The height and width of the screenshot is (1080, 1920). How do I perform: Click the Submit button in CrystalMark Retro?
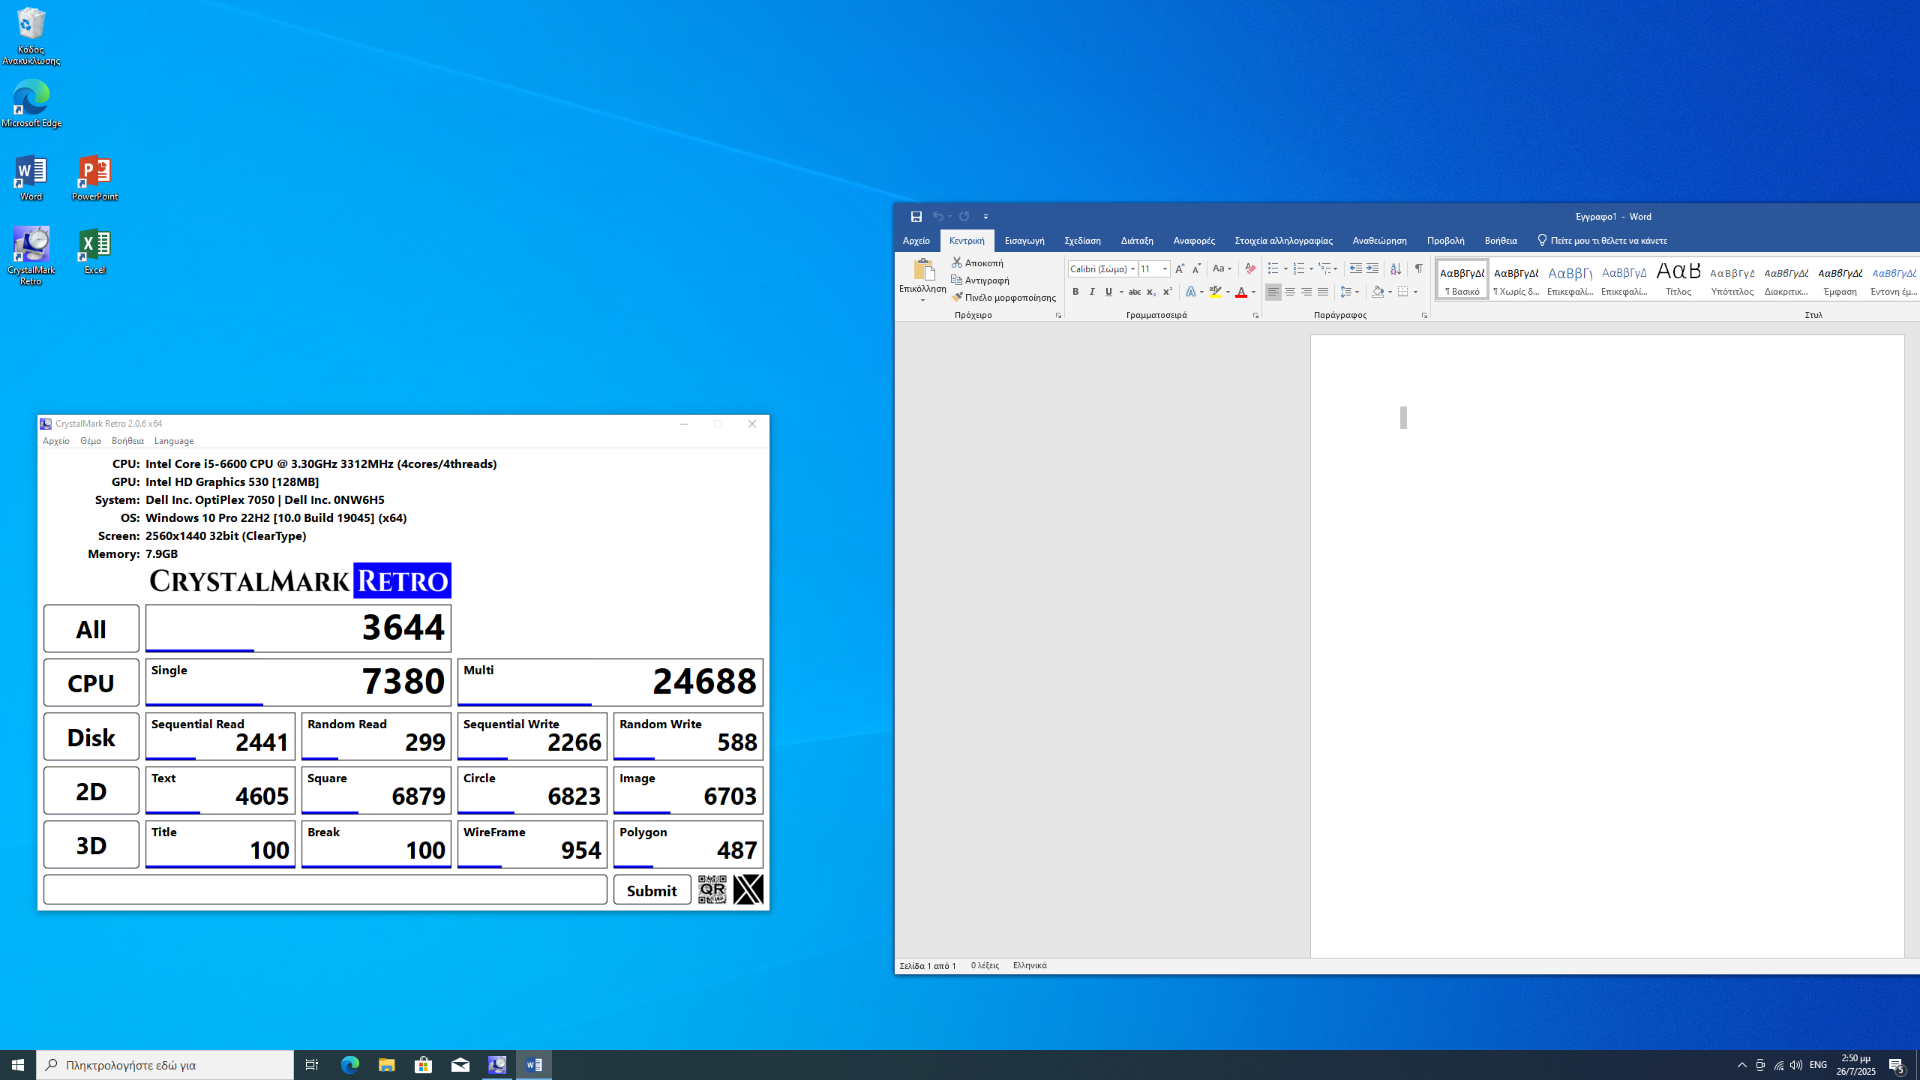pos(652,890)
